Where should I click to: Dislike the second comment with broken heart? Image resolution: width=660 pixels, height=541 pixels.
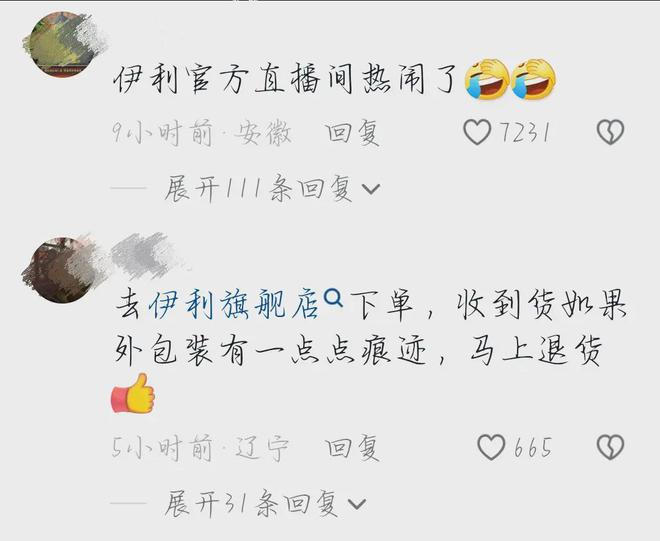[x=610, y=447]
